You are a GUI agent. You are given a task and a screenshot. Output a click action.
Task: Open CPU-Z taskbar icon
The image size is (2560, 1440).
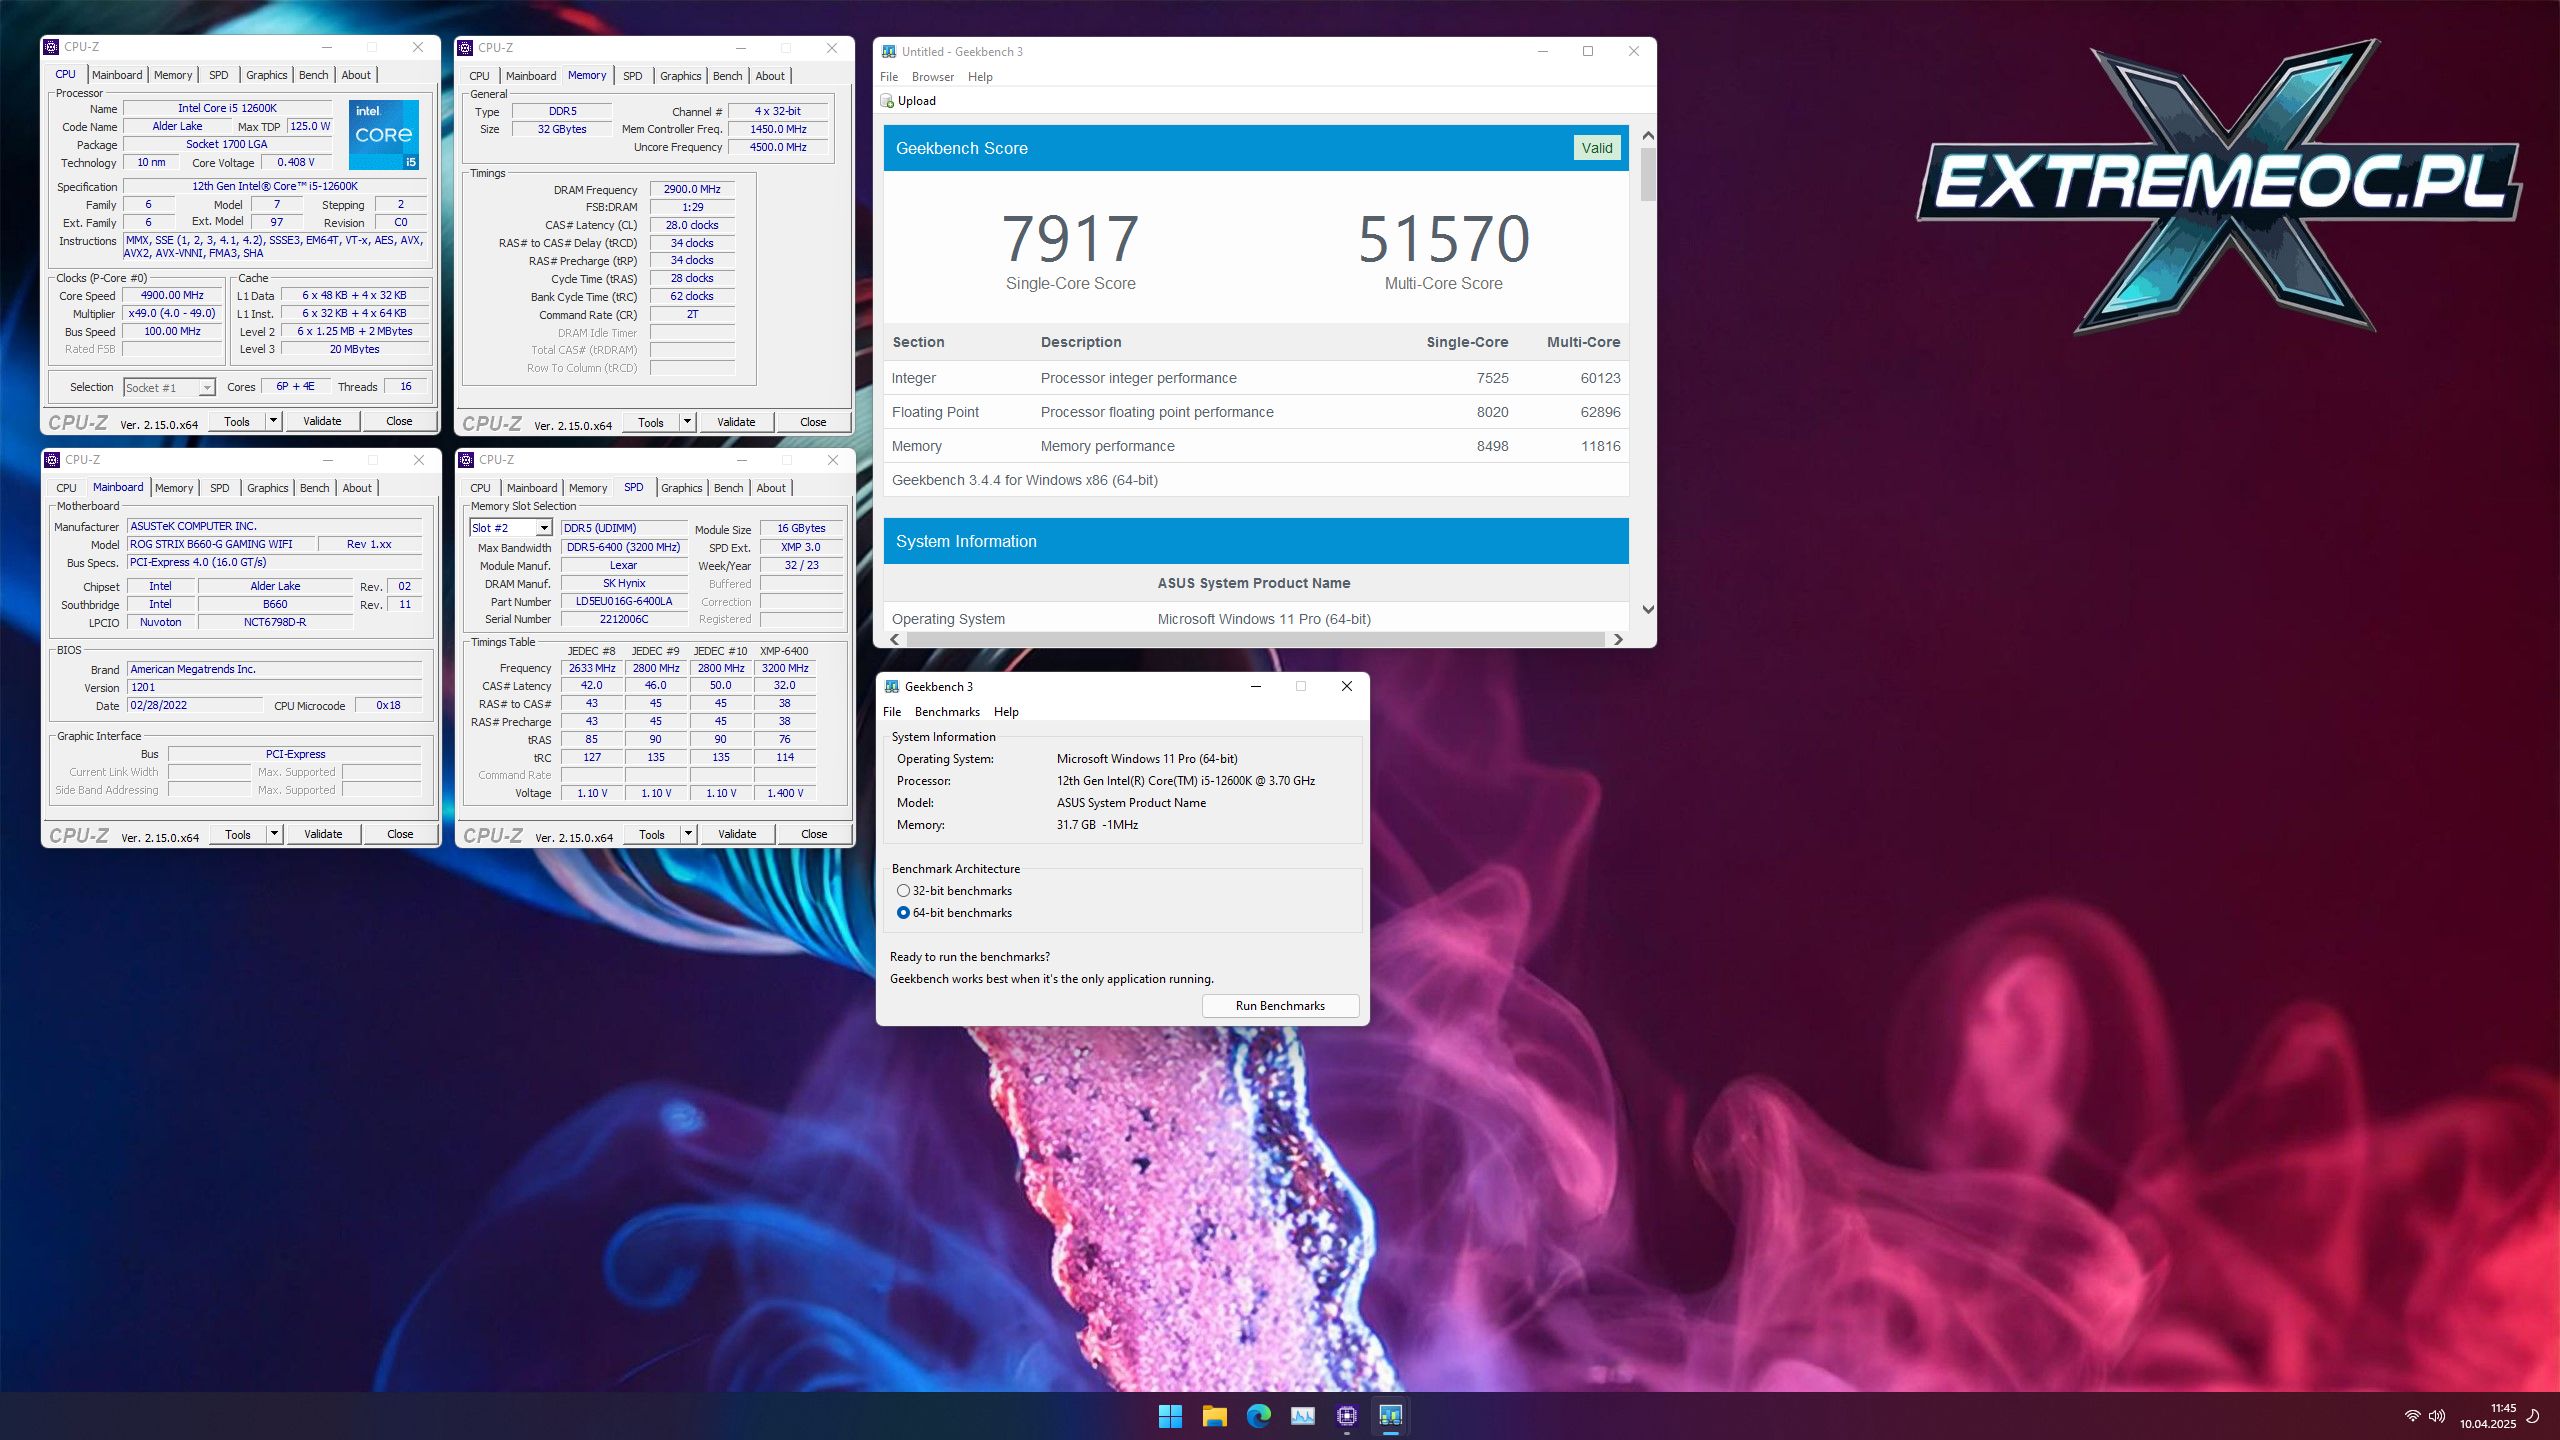(x=1346, y=1415)
